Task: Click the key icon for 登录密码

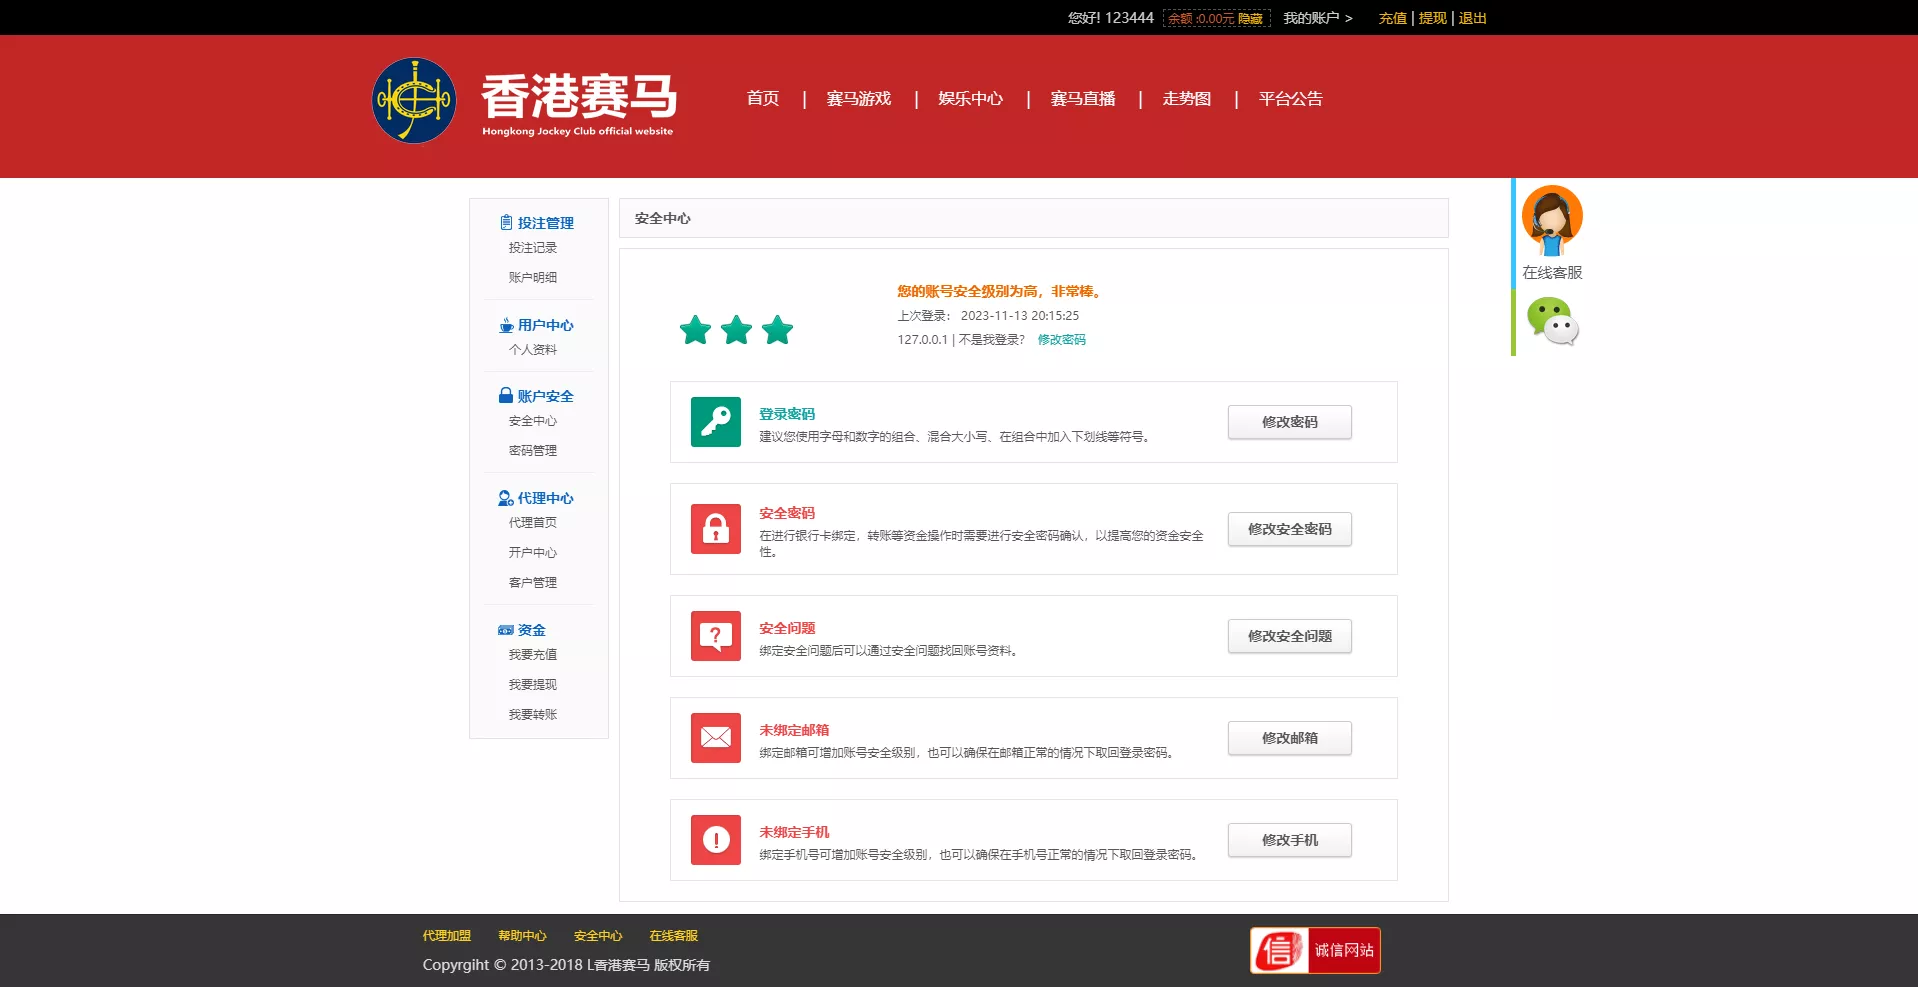Action: [x=714, y=422]
